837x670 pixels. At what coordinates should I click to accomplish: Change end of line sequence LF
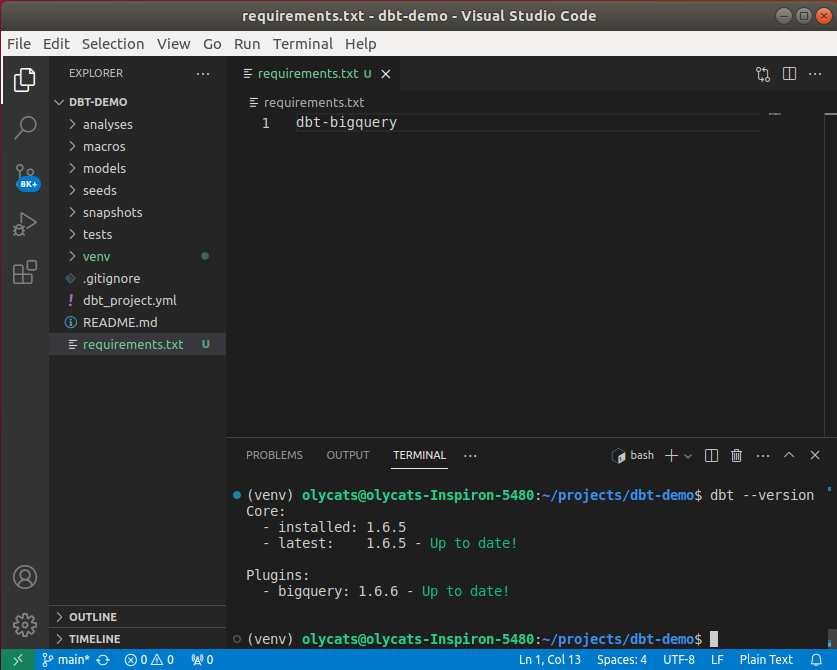(x=717, y=660)
